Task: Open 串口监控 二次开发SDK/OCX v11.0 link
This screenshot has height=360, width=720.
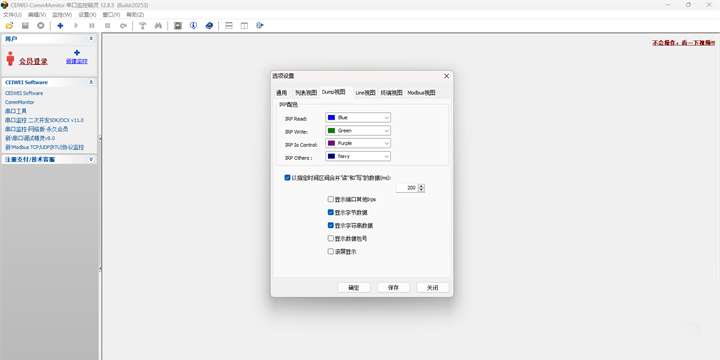Action: (x=44, y=120)
